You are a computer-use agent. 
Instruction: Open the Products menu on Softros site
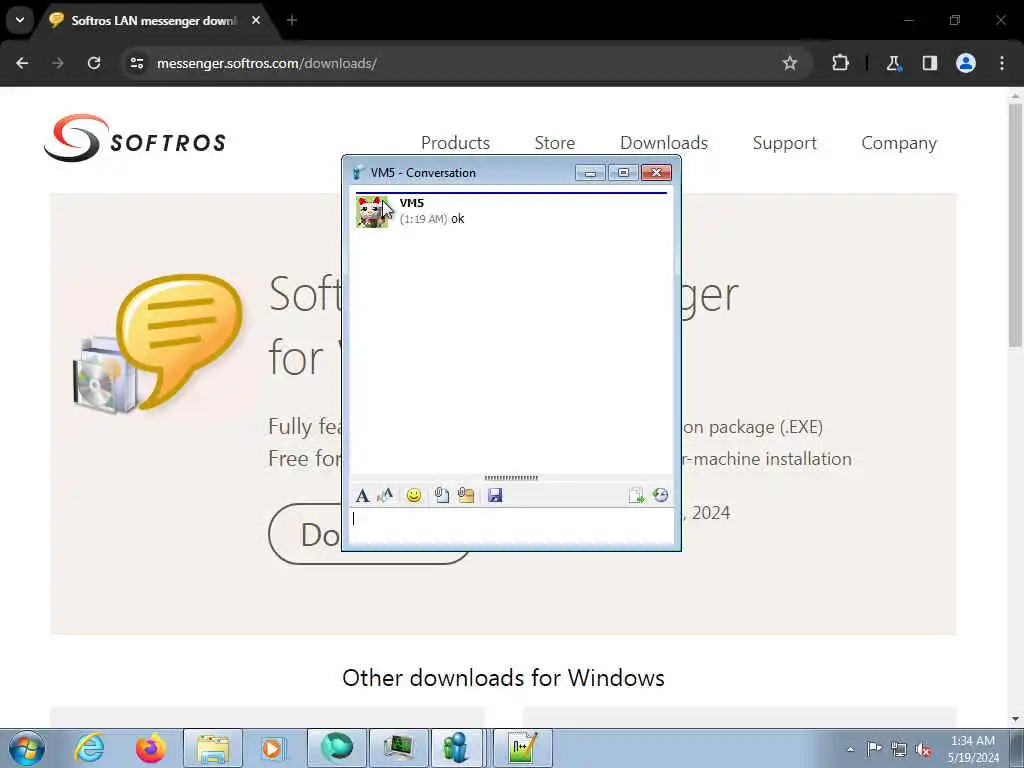455,143
